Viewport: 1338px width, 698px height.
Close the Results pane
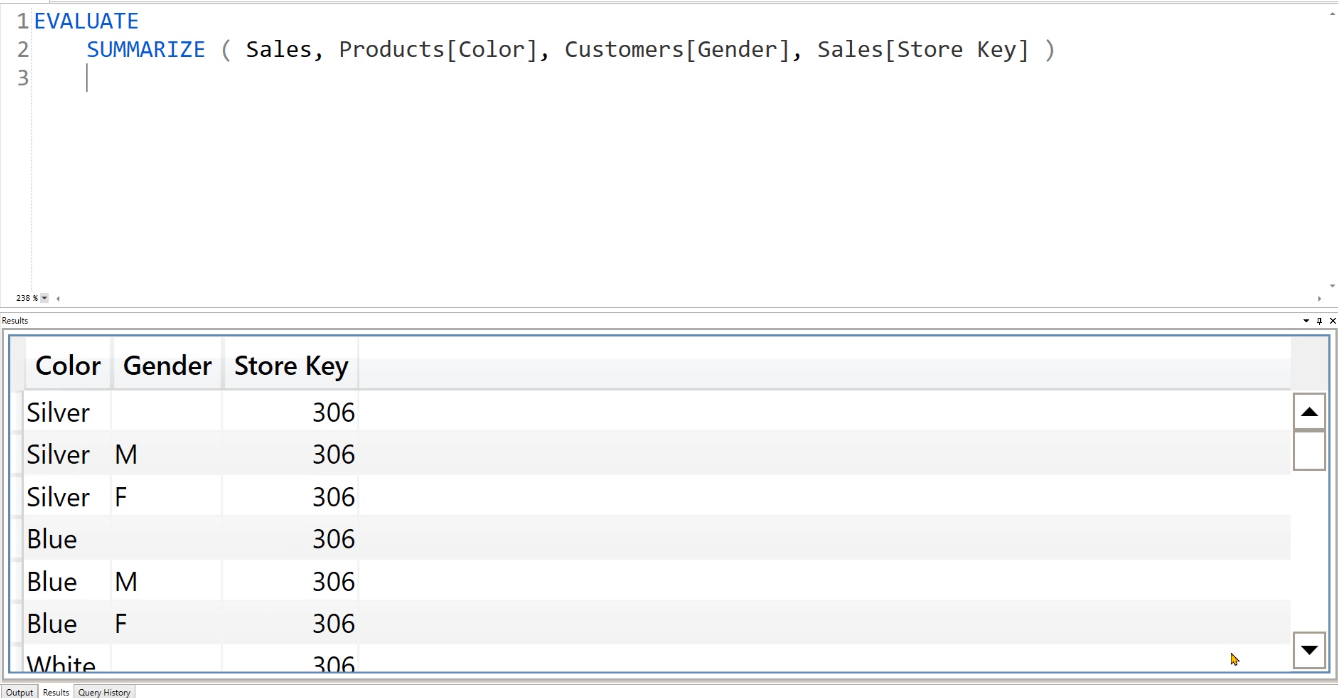pyautogui.click(x=1332, y=321)
